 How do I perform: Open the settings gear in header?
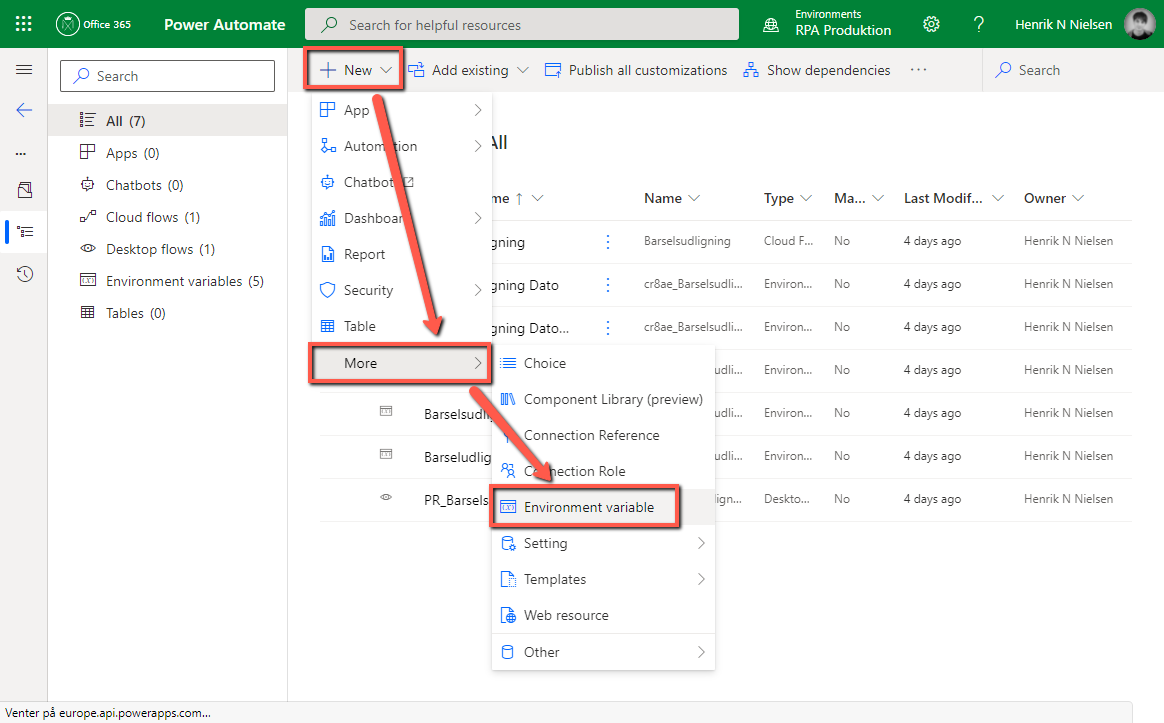[x=931, y=24]
